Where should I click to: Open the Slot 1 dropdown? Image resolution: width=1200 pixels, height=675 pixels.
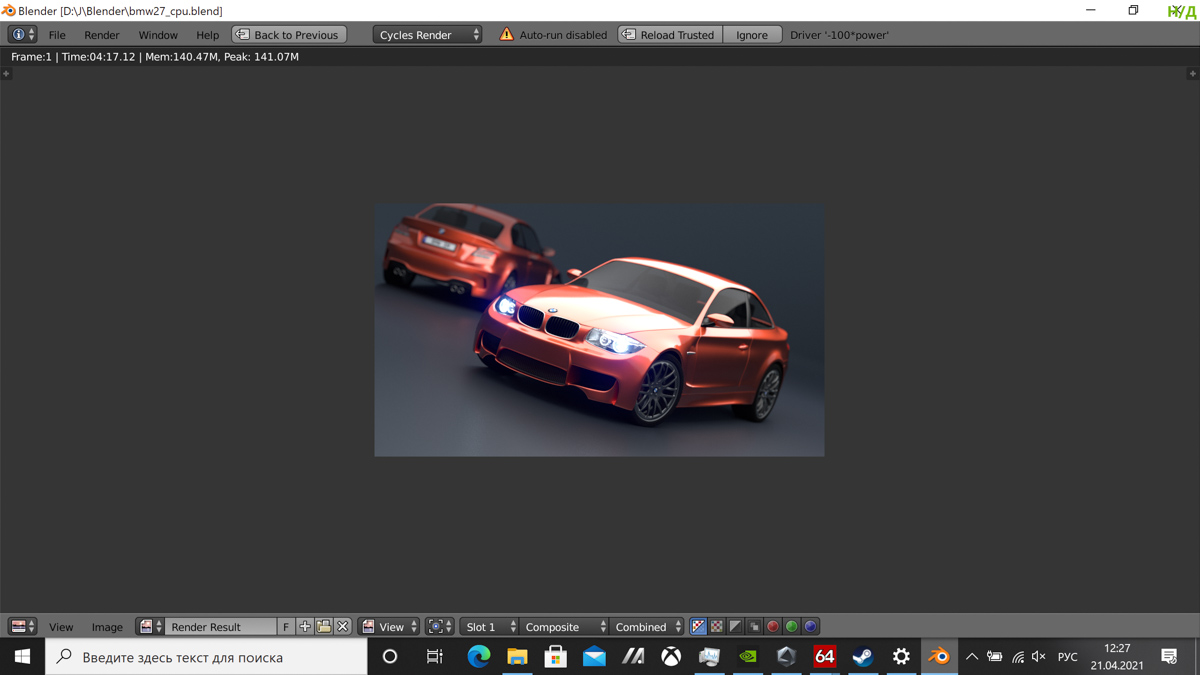[x=489, y=626]
